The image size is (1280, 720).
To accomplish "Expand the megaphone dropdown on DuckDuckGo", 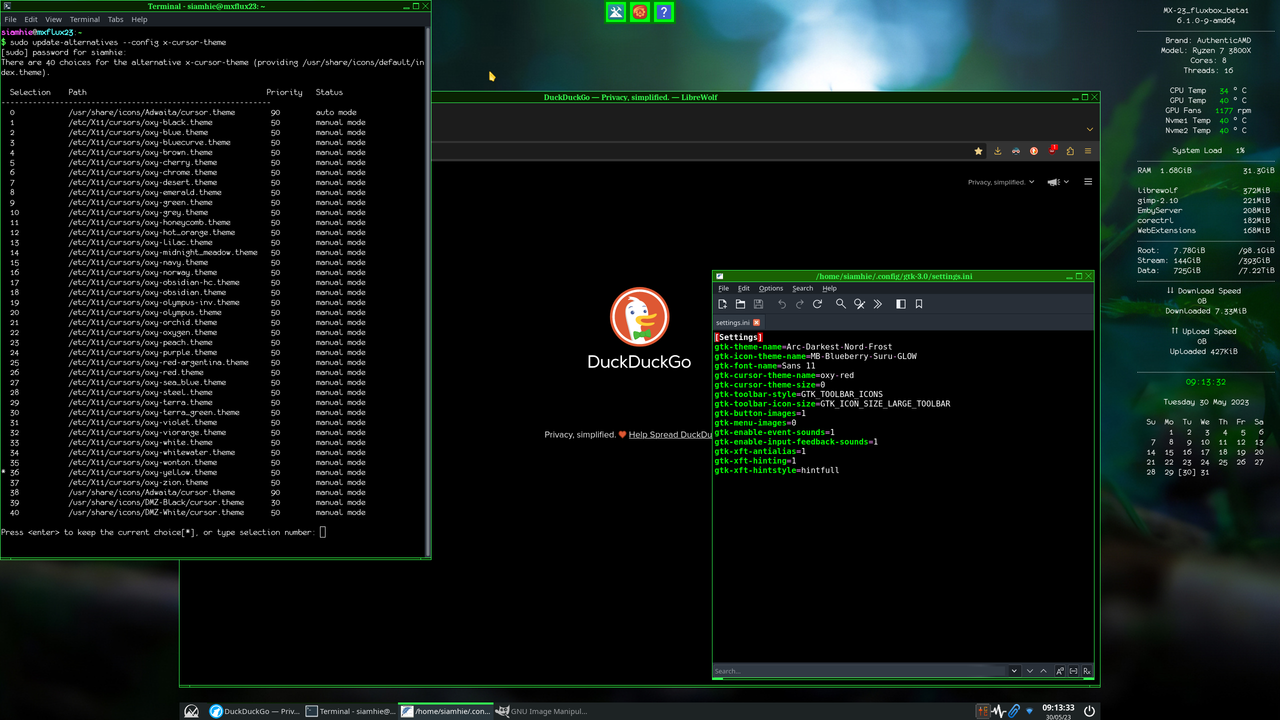I will (x=1058, y=182).
